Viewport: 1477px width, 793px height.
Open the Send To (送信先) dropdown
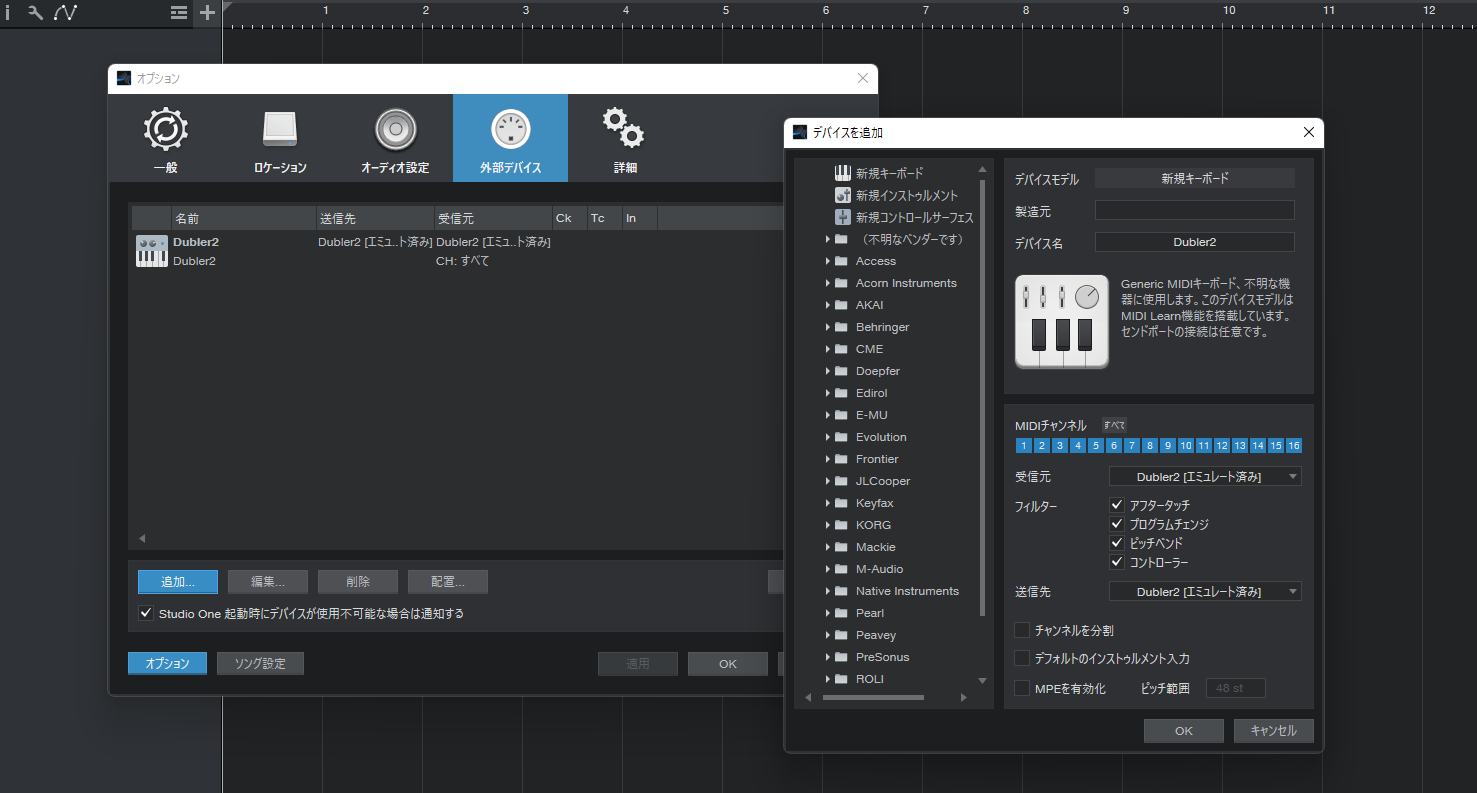[x=1205, y=592]
